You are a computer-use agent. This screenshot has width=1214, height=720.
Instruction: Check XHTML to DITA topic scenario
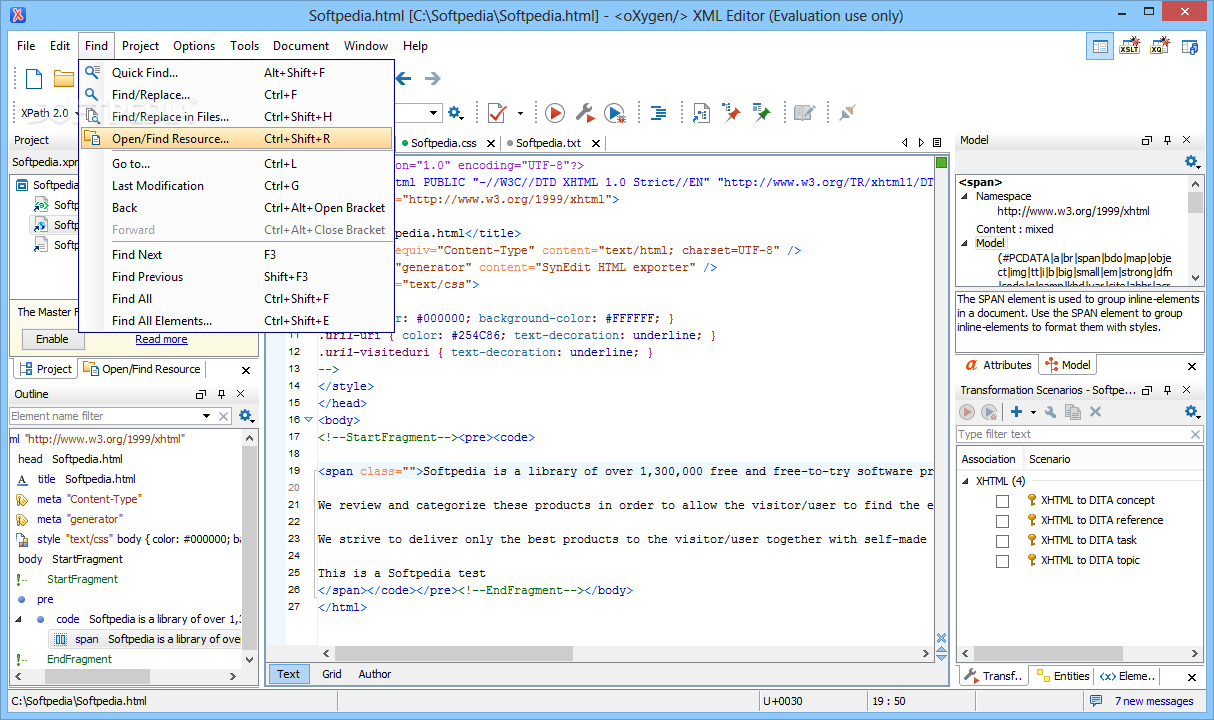click(1002, 561)
